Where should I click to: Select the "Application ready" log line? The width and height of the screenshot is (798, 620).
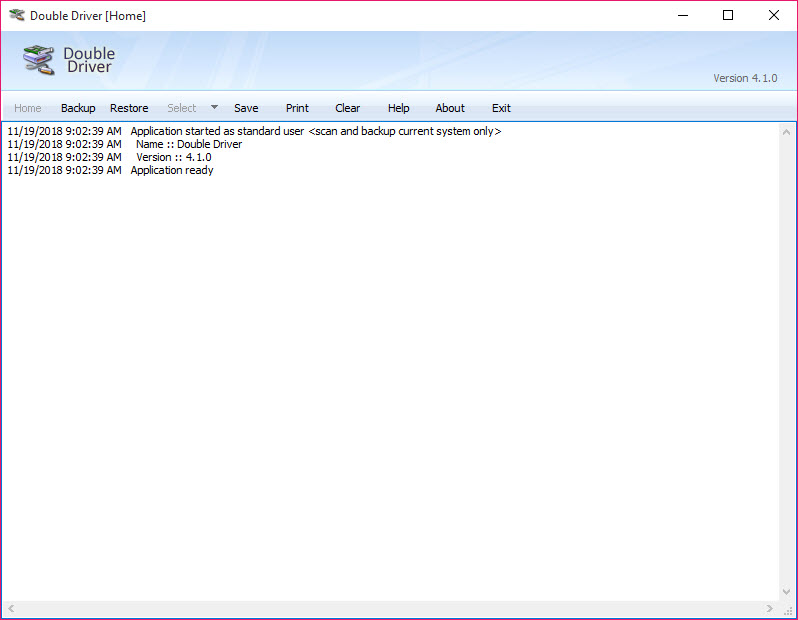[172, 170]
